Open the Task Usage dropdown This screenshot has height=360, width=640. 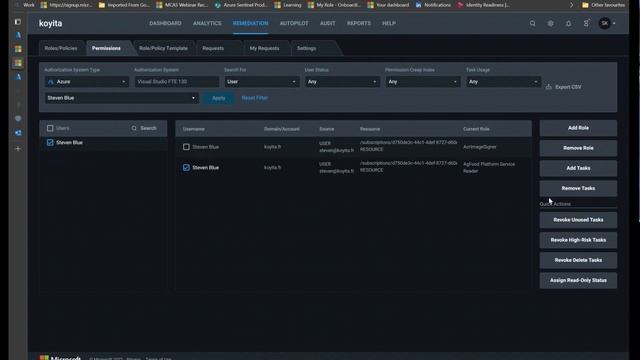pyautogui.click(x=503, y=82)
